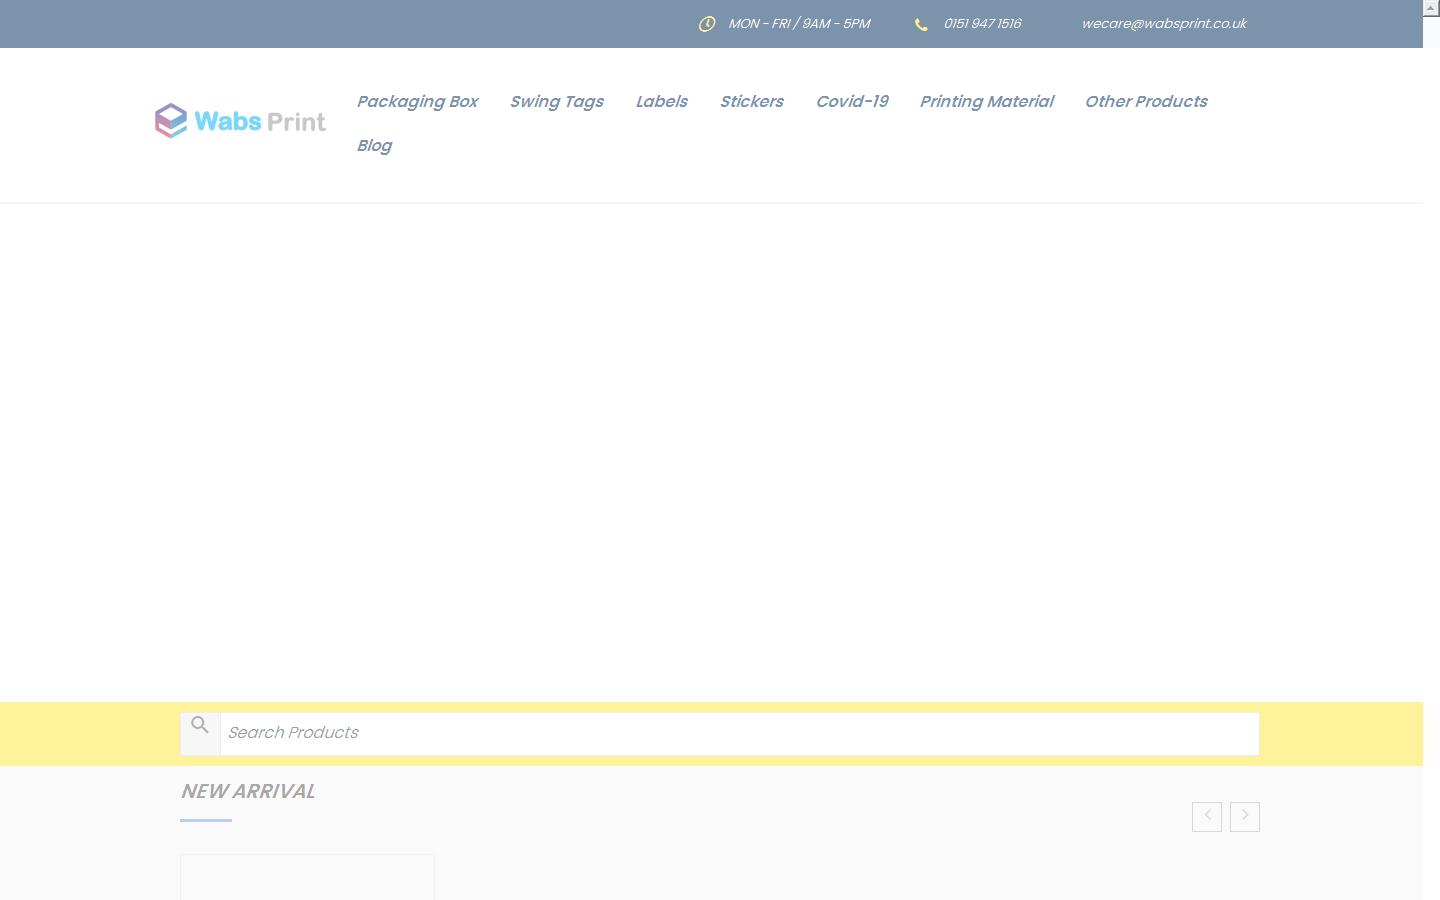Click the first New Arrival product card

[x=307, y=877]
